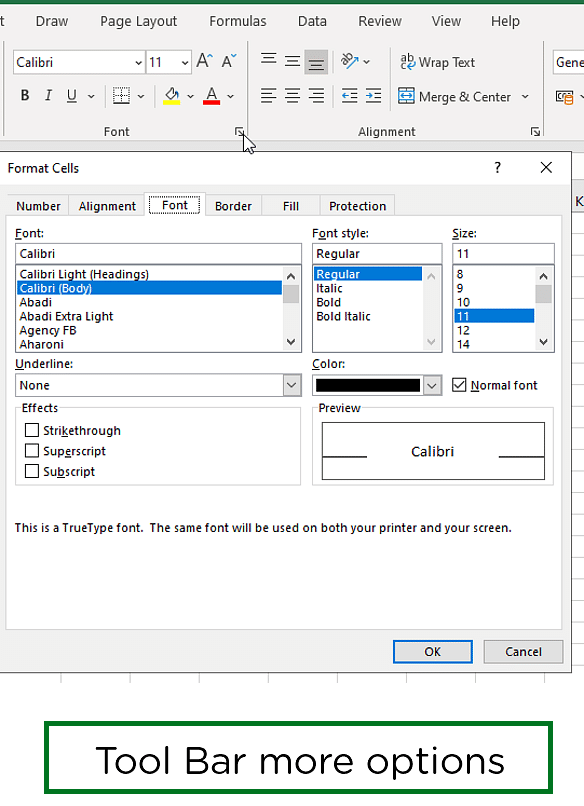584x806 pixels.
Task: Open the ribbon font size dropdown
Action: tap(185, 63)
